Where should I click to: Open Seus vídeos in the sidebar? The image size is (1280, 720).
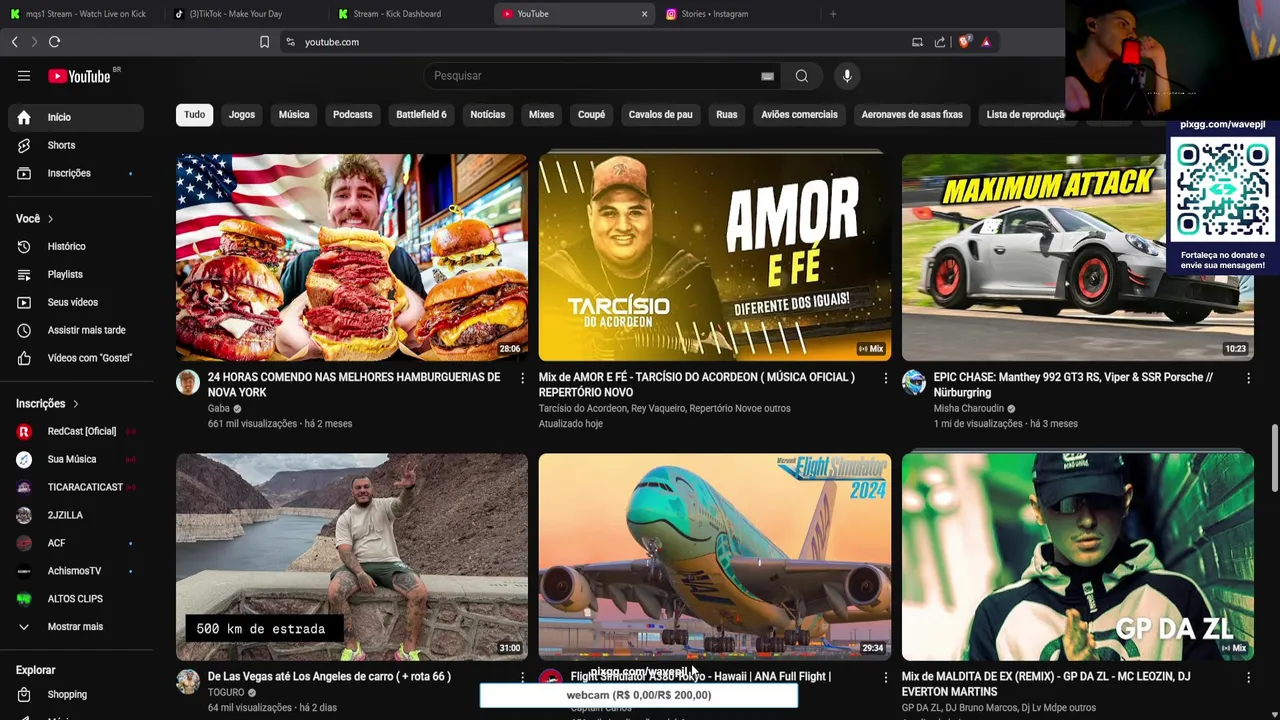click(x=76, y=302)
